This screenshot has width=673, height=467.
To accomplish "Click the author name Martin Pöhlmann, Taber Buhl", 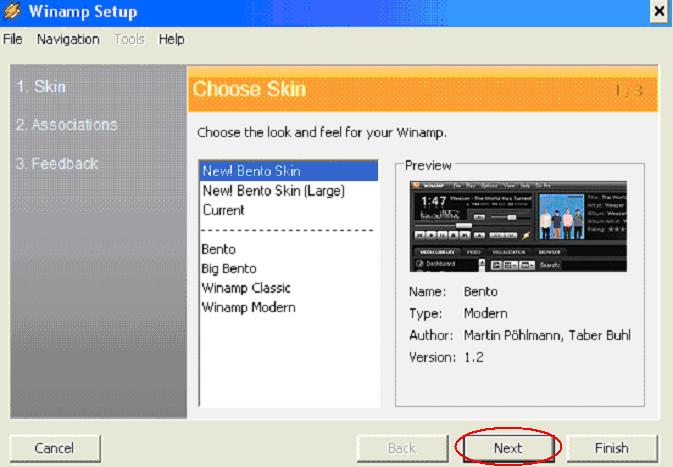I will pyautogui.click(x=547, y=335).
